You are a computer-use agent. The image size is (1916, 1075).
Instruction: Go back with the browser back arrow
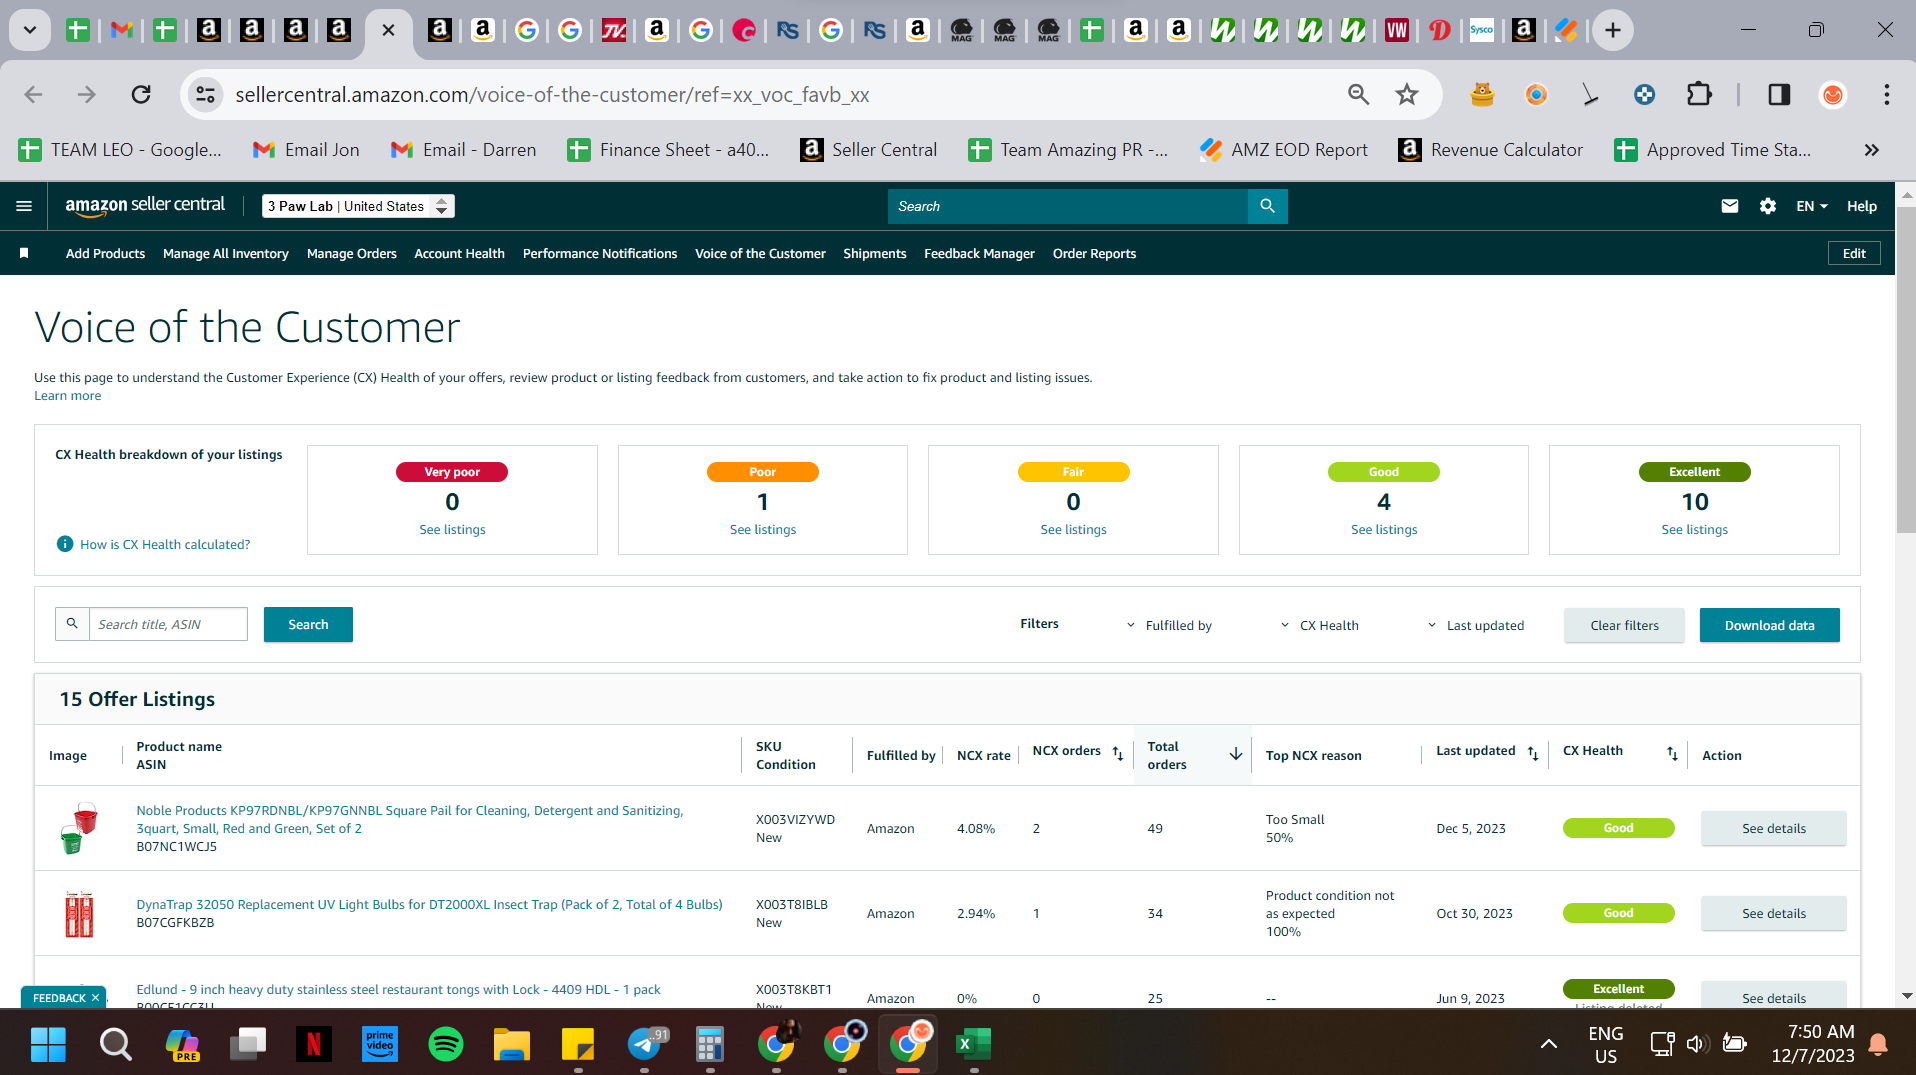[x=33, y=94]
